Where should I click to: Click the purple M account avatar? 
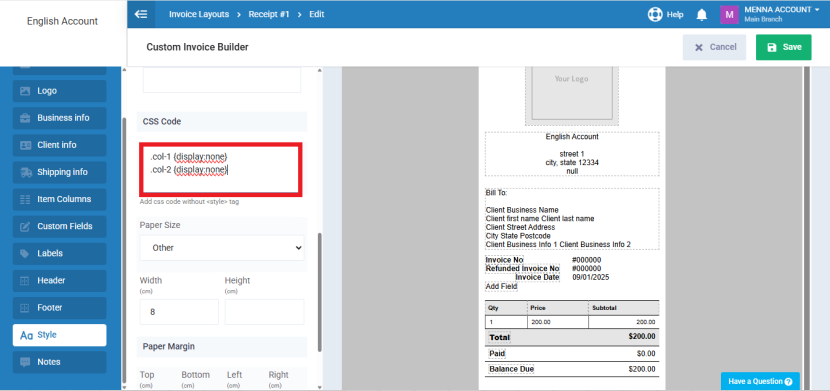pos(729,14)
